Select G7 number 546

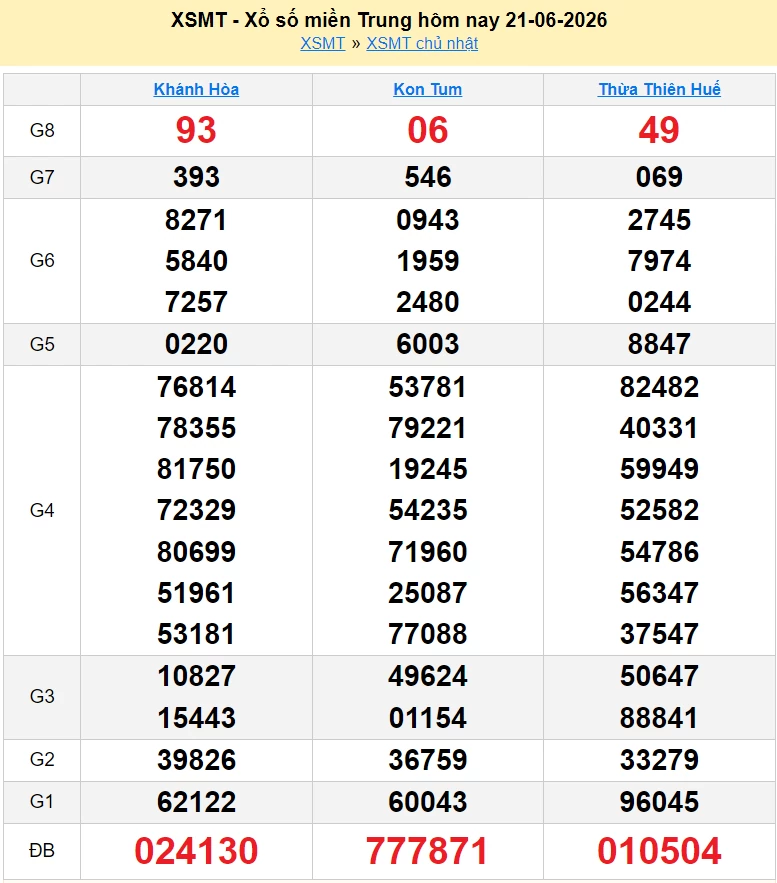click(428, 177)
